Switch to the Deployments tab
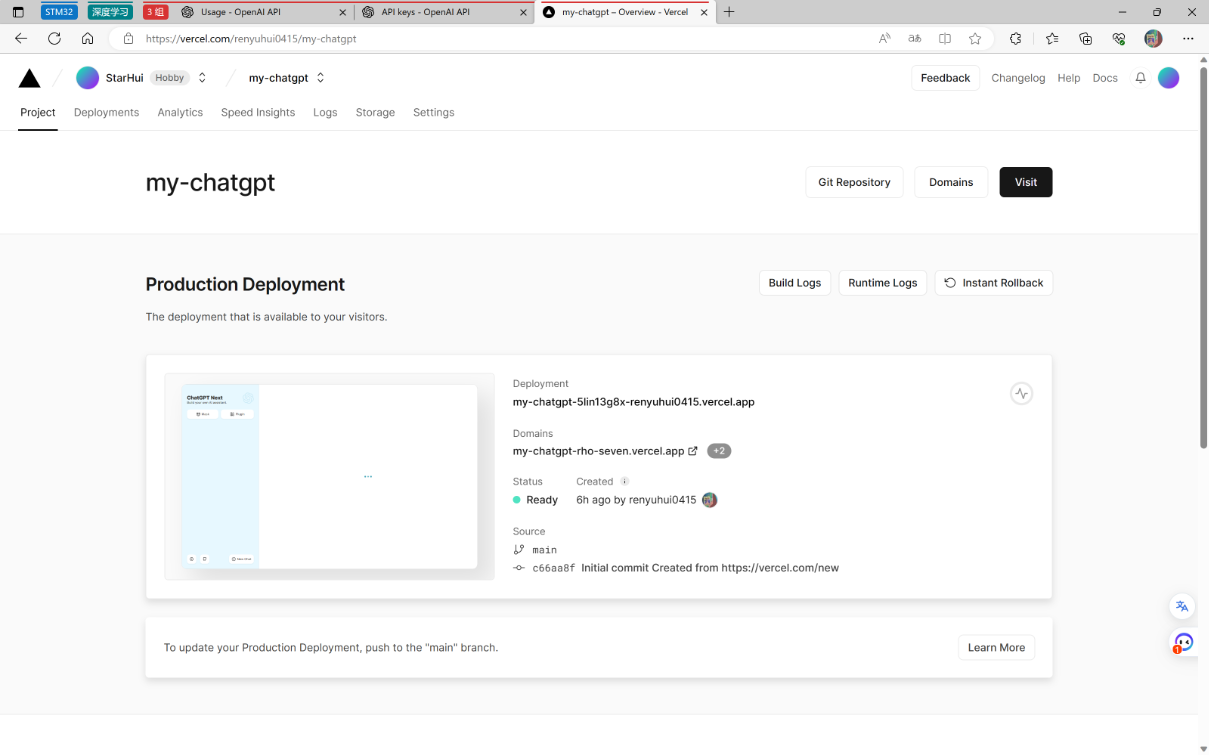The width and height of the screenshot is (1209, 755). (x=106, y=113)
